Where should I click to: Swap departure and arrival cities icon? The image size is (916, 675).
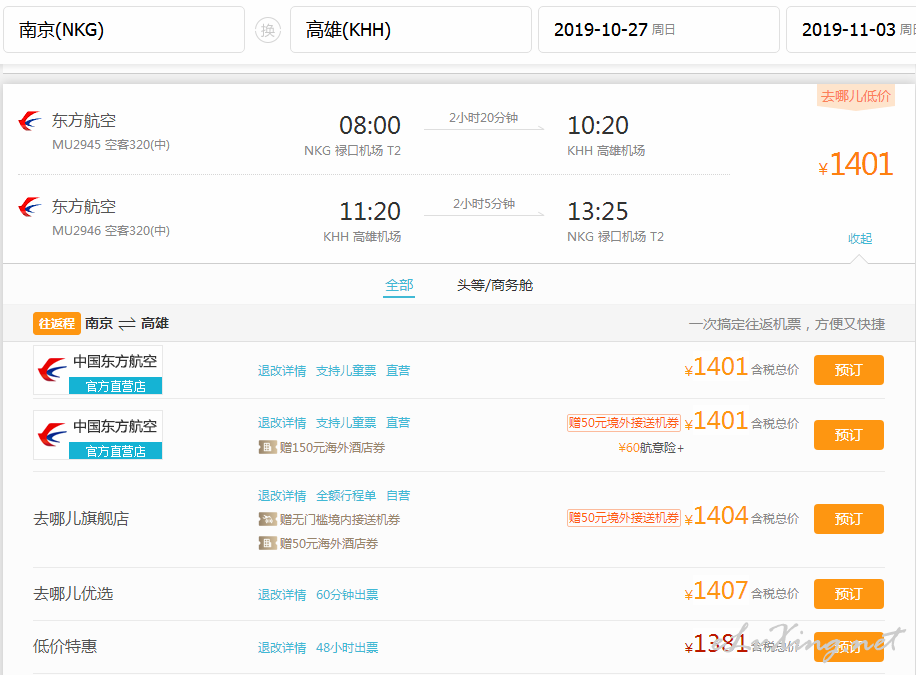(x=268, y=30)
